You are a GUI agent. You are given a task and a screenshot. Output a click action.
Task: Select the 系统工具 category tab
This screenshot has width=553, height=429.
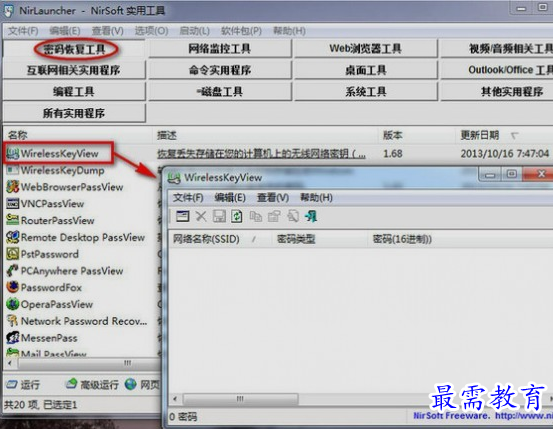(366, 92)
